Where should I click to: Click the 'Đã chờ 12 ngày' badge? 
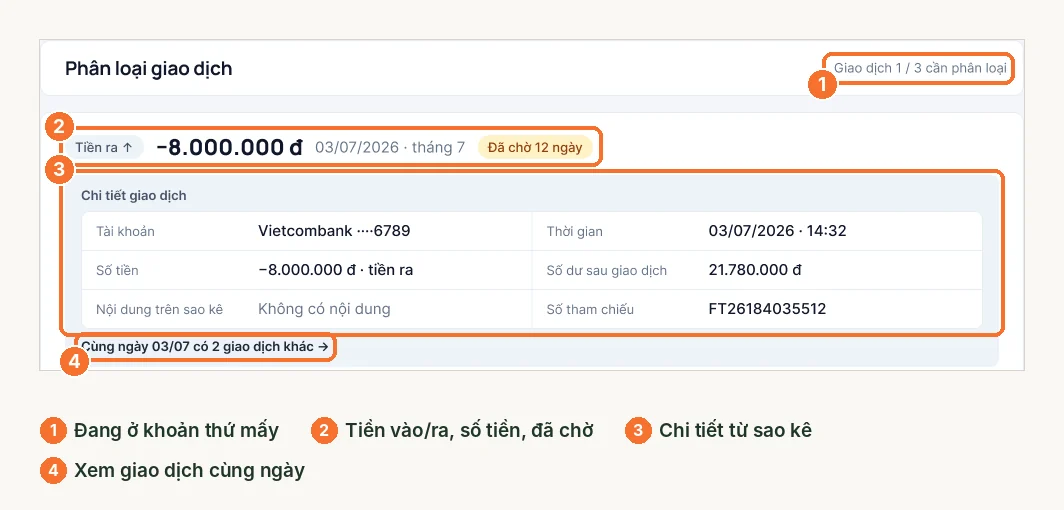[535, 147]
